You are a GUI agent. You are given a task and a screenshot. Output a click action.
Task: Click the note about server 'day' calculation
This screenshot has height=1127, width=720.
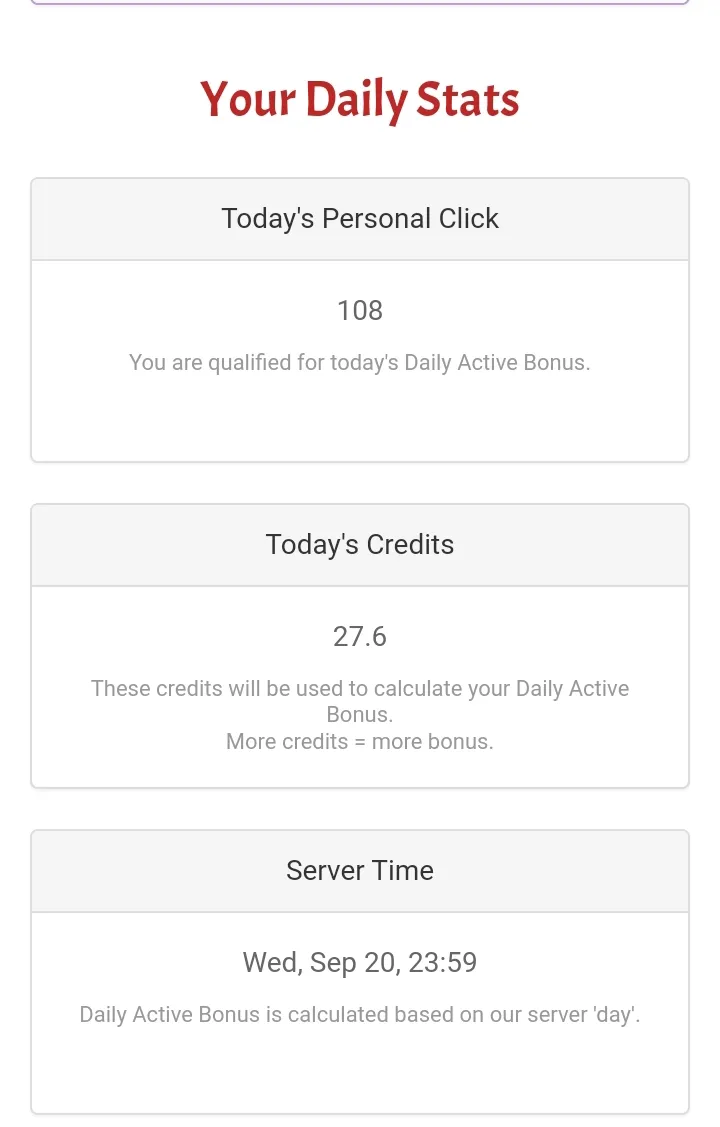pos(360,1014)
